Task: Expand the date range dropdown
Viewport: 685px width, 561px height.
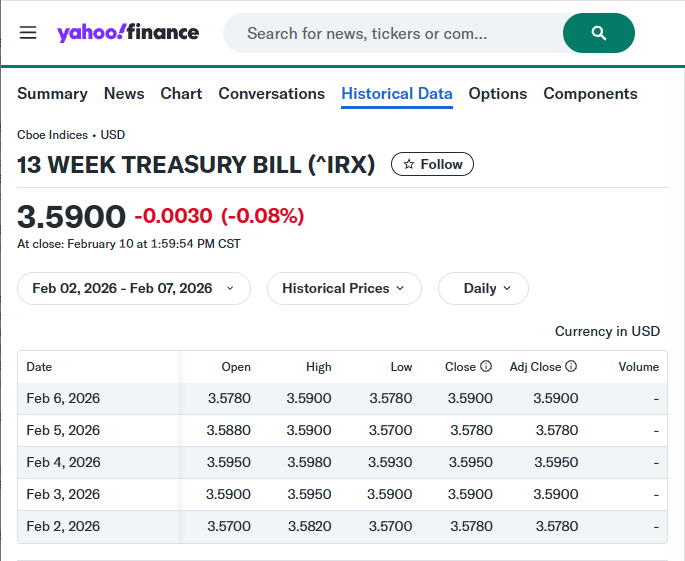Action: pyautogui.click(x=133, y=288)
